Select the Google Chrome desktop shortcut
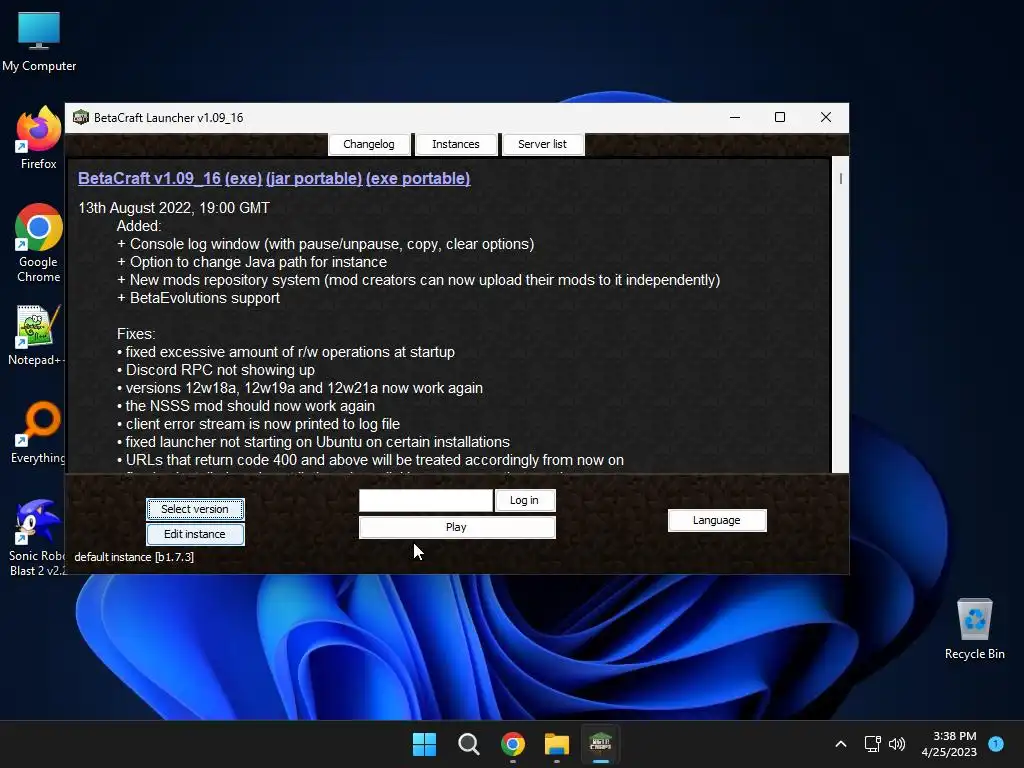The width and height of the screenshot is (1024, 768). (x=39, y=243)
